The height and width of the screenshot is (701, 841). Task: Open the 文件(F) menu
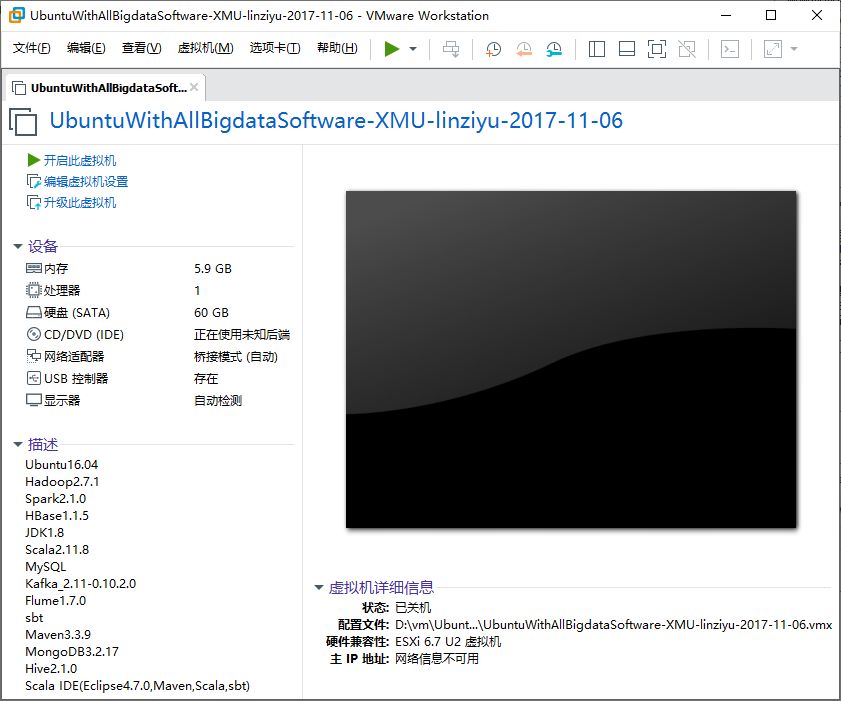32,49
